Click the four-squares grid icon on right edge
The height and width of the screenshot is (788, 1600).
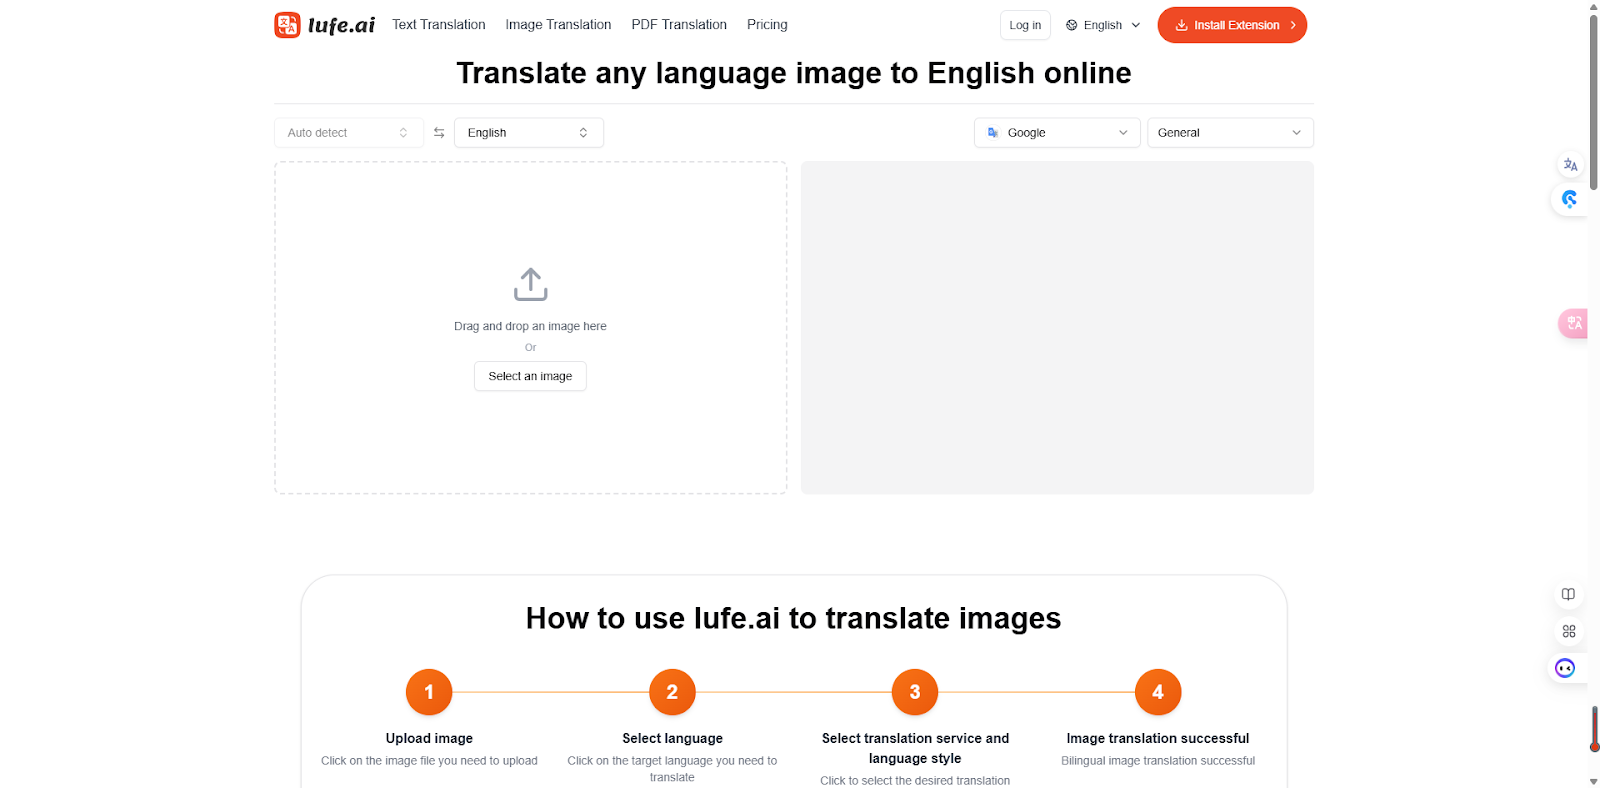[x=1568, y=631]
